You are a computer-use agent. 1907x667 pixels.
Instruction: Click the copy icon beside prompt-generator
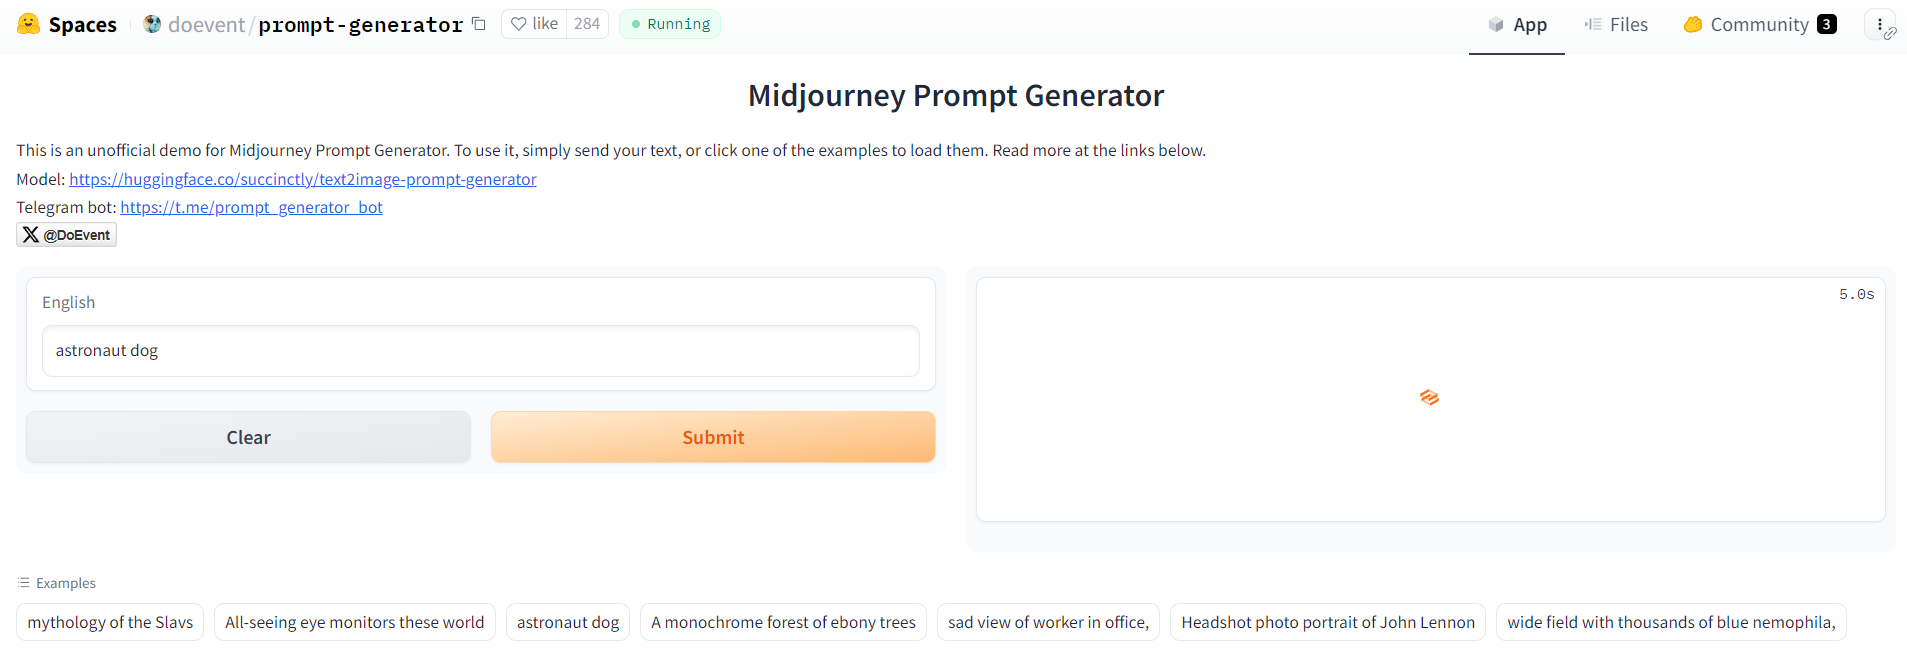click(479, 22)
